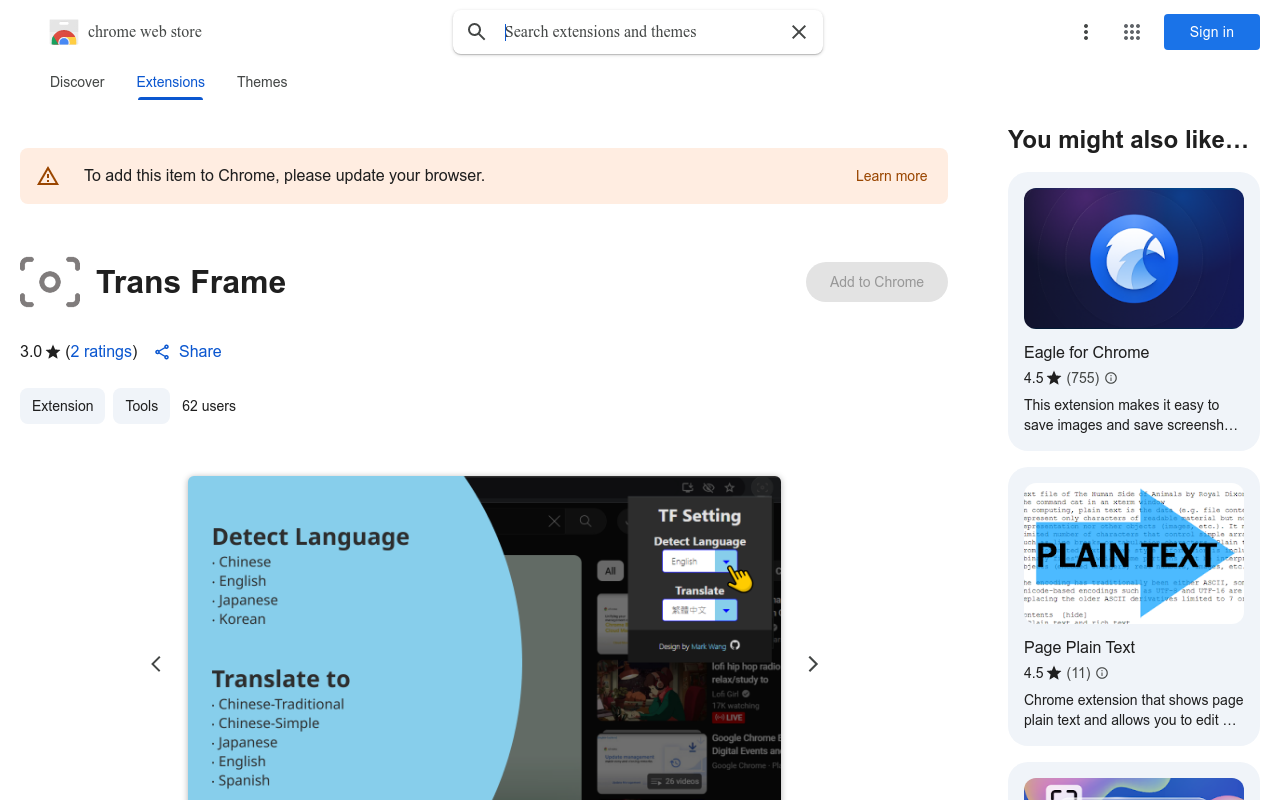Select the Extensions tab

tap(171, 82)
